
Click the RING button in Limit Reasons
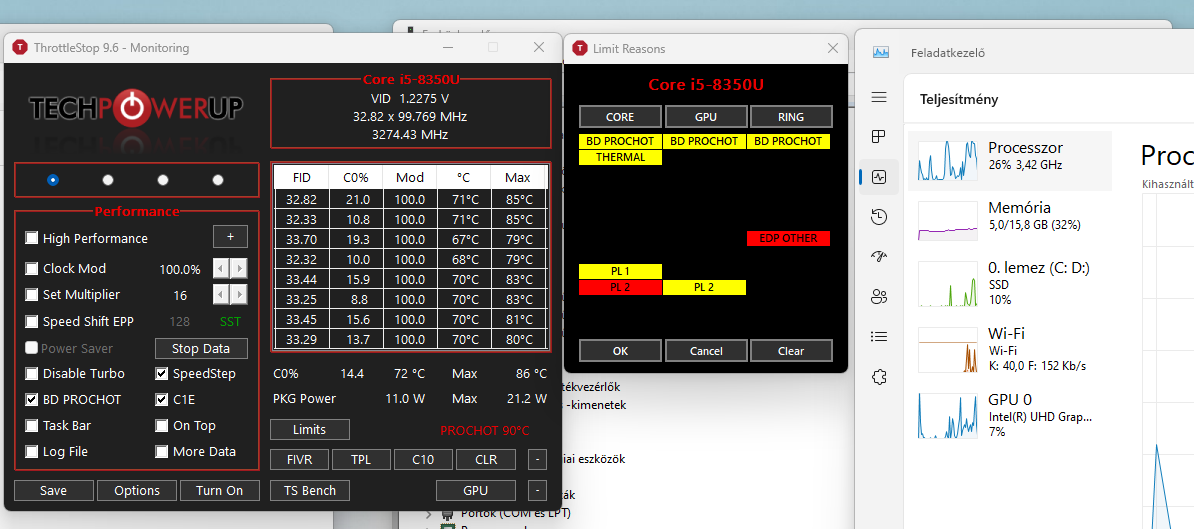click(x=791, y=116)
